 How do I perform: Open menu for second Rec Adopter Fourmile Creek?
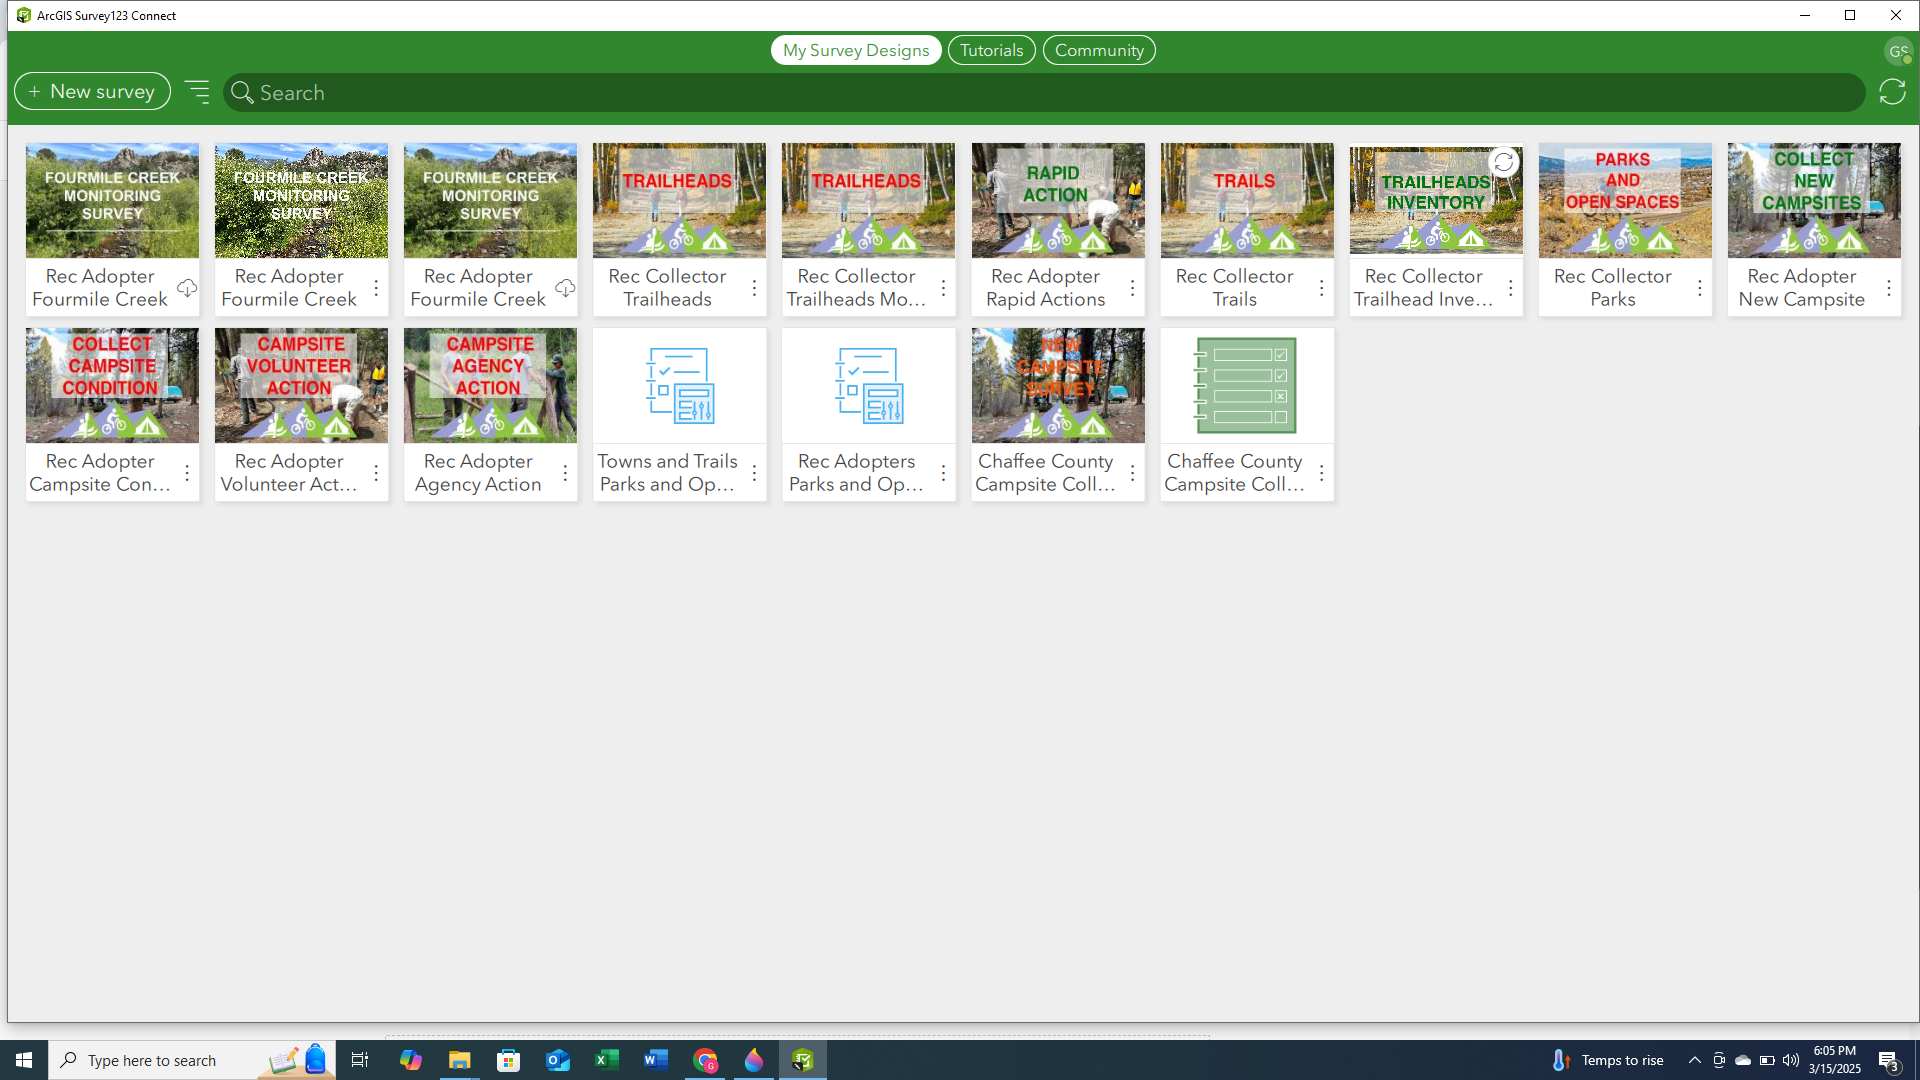(376, 288)
